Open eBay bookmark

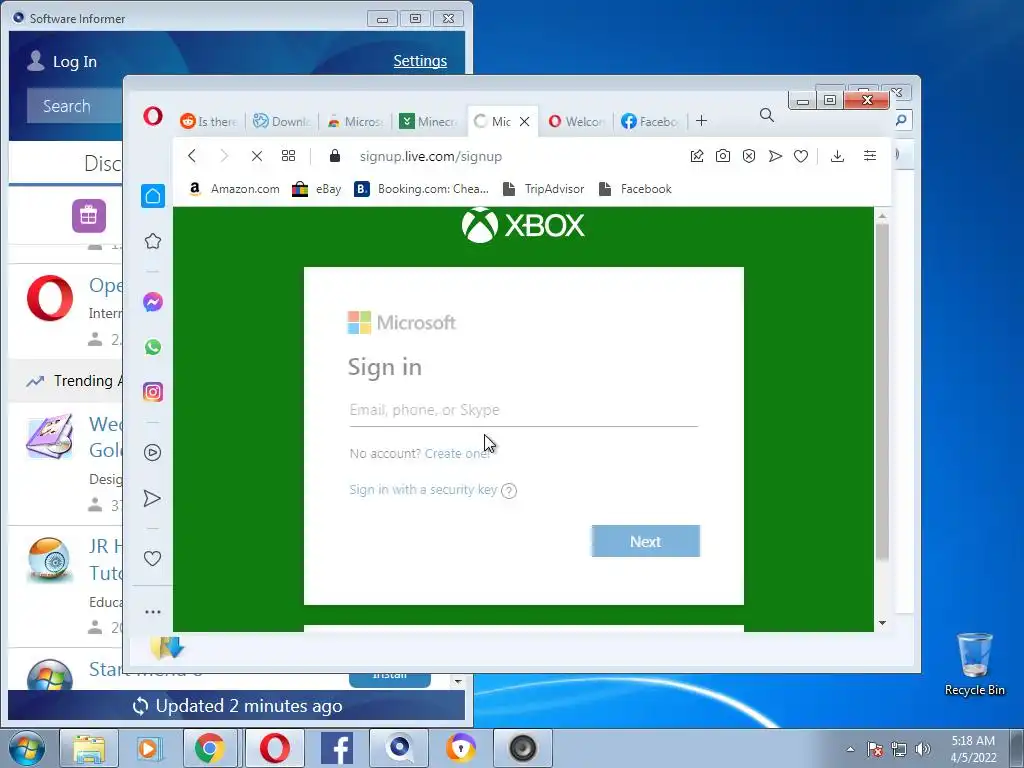point(317,189)
